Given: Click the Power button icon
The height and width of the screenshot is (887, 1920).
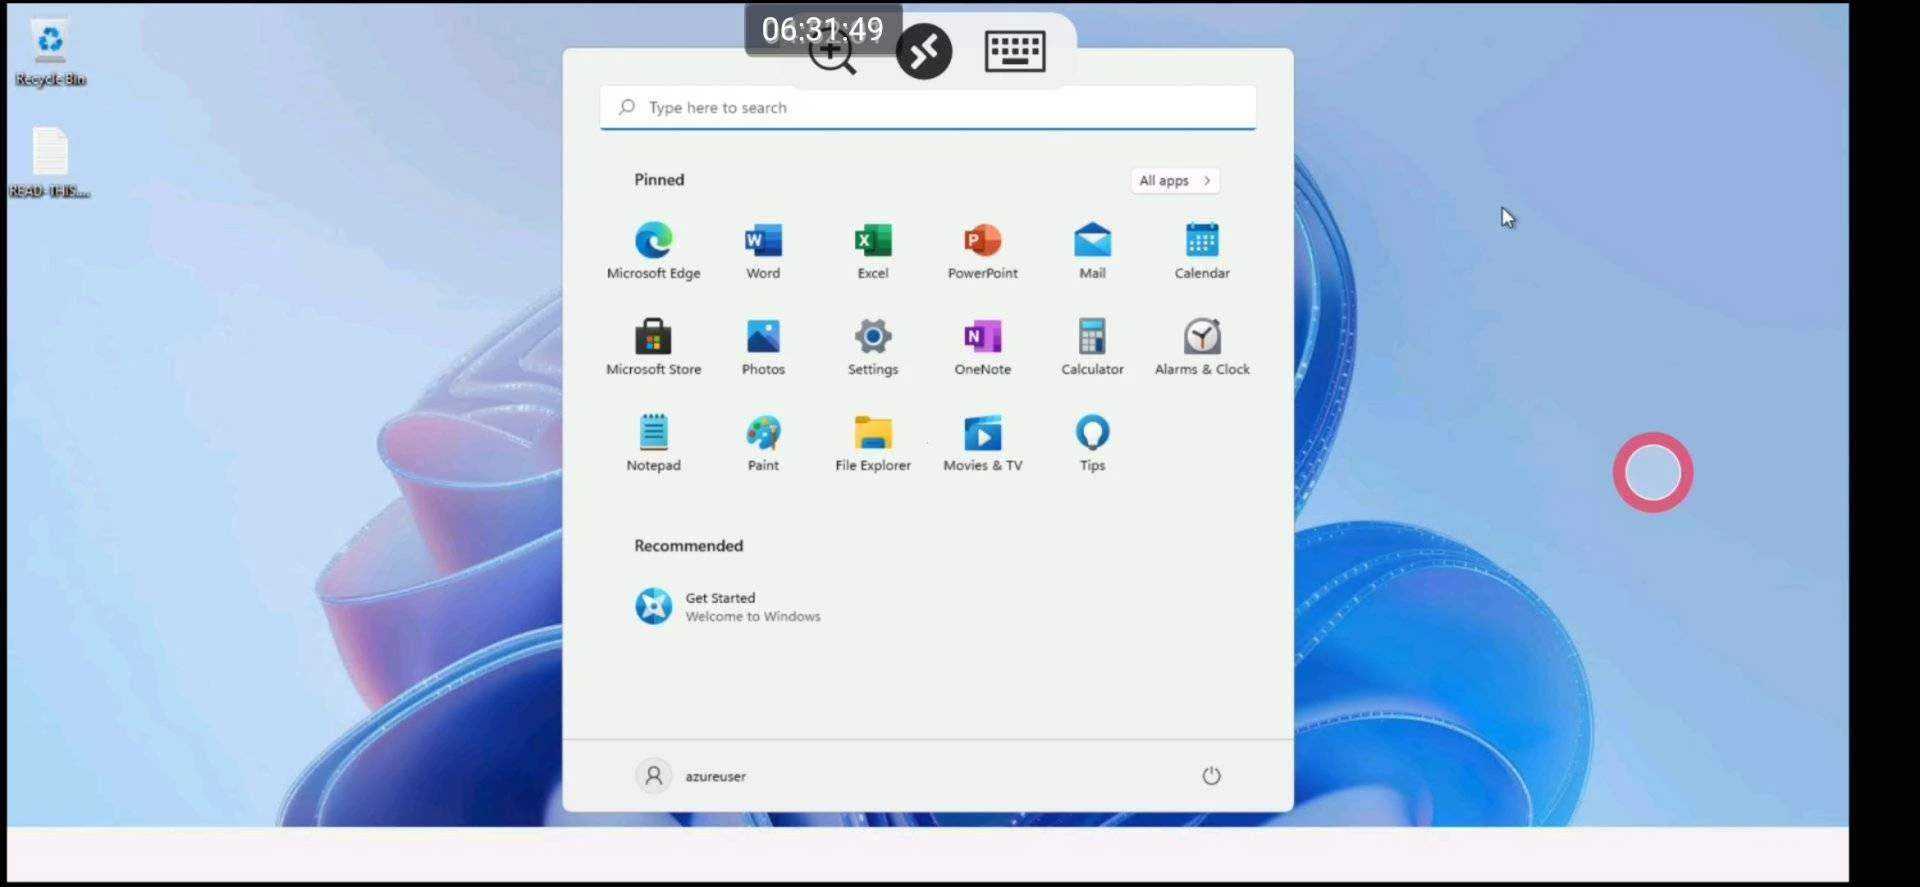Looking at the screenshot, I should point(1211,776).
